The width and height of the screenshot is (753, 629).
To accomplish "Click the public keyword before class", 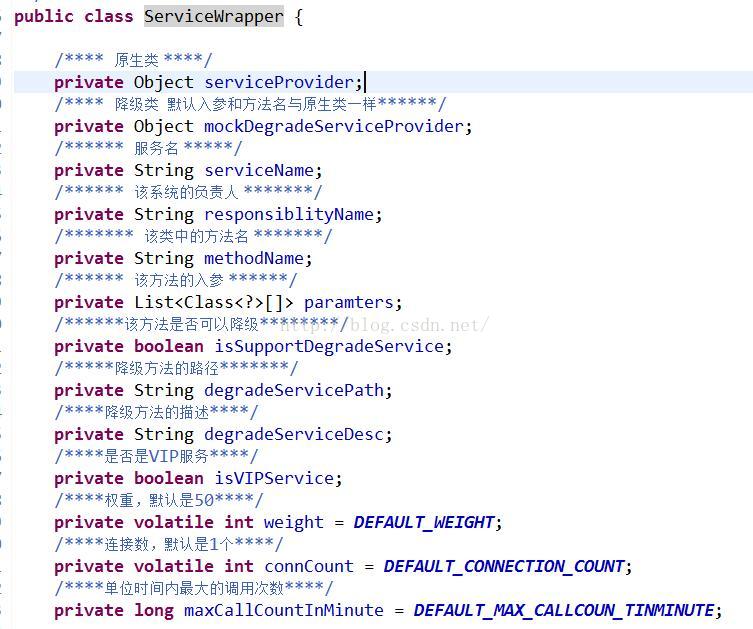I will tap(43, 17).
